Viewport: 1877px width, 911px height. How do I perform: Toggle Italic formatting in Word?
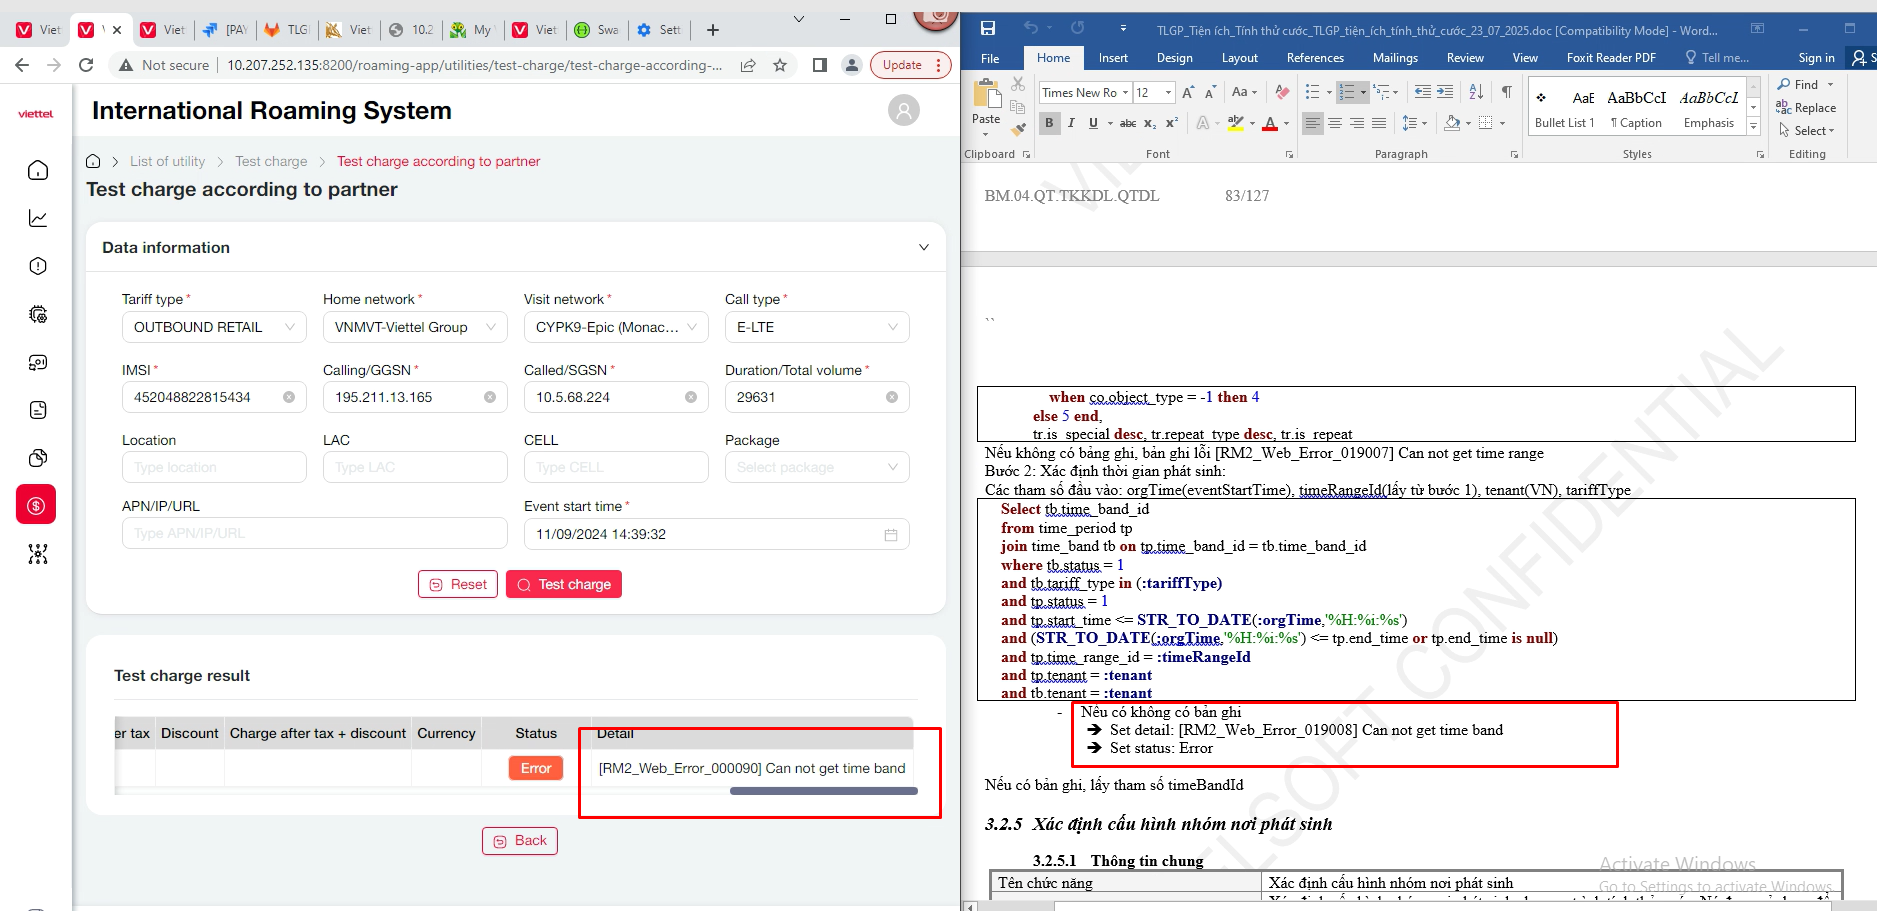[x=1071, y=123]
